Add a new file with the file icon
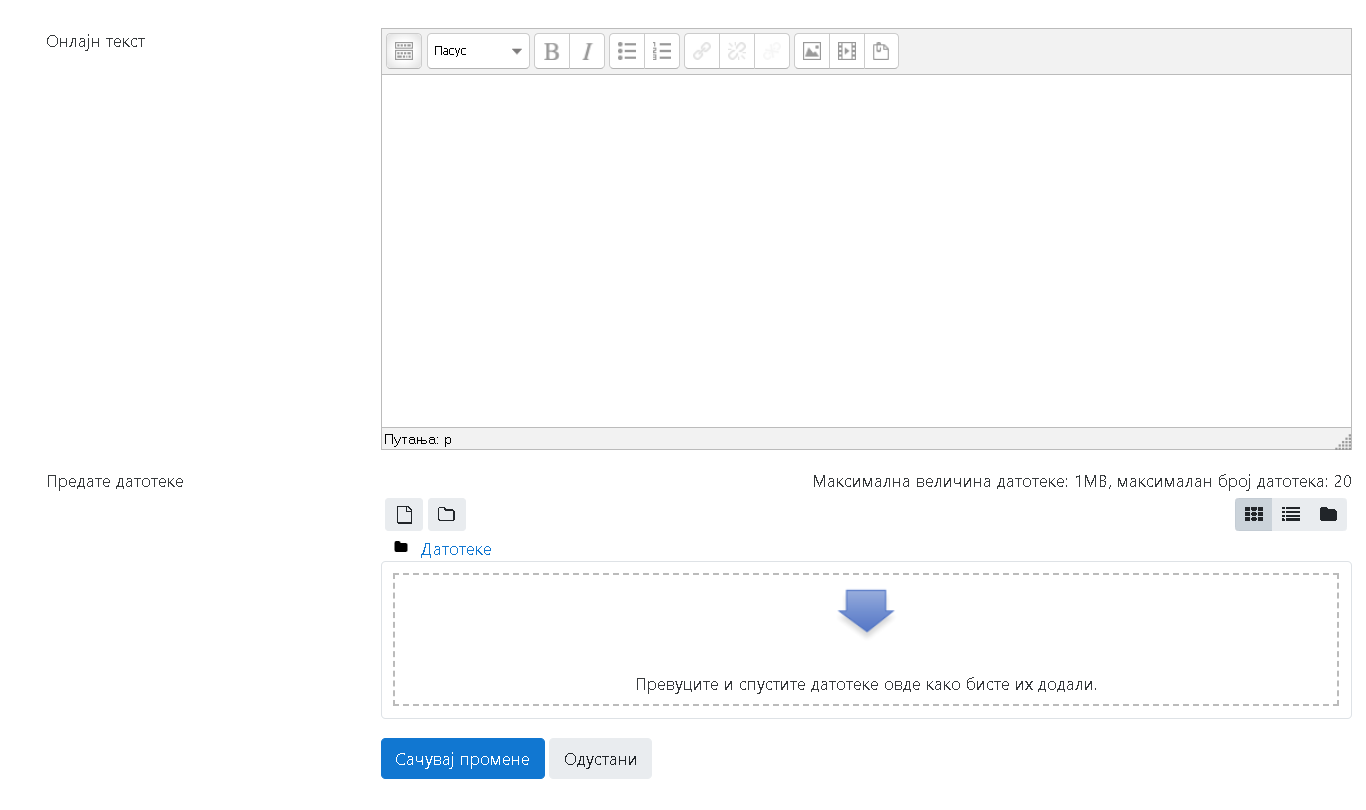The image size is (1366, 810). click(x=404, y=514)
